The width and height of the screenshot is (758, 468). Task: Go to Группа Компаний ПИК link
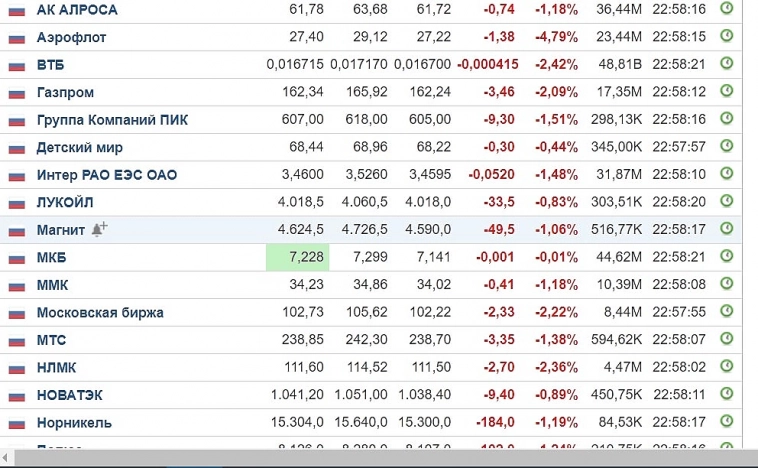coord(112,120)
